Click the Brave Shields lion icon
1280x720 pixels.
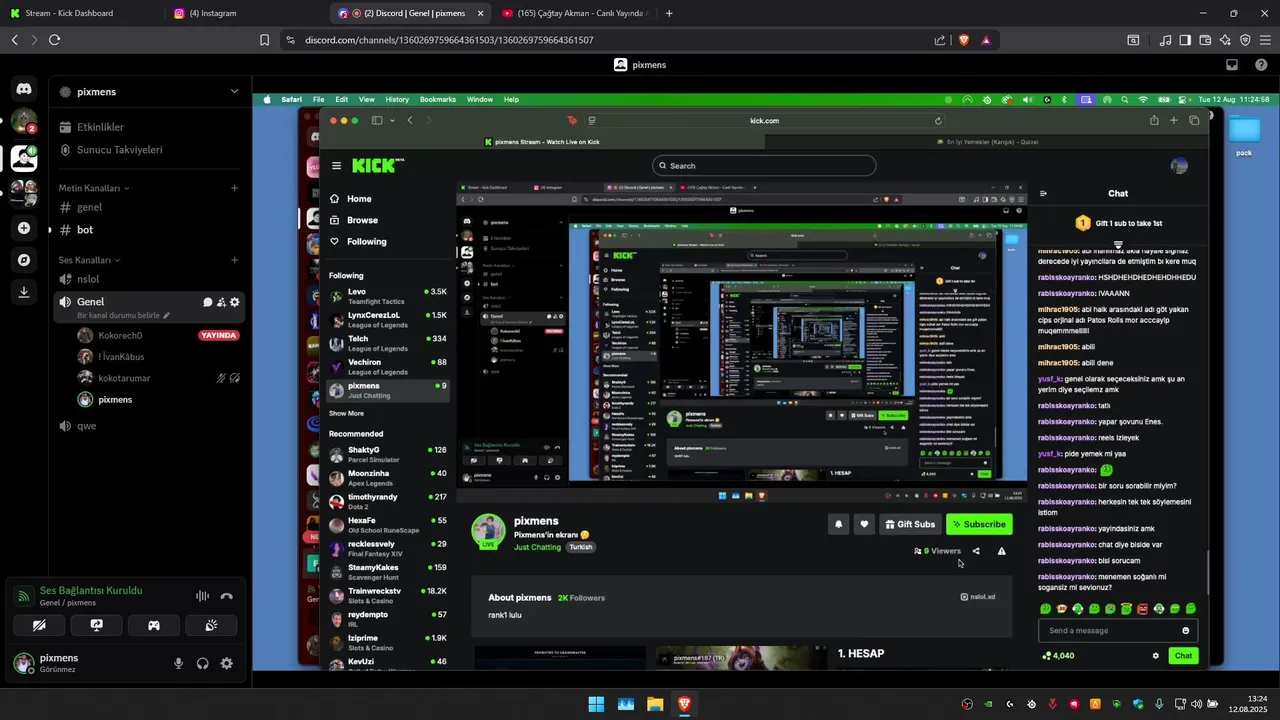964,40
